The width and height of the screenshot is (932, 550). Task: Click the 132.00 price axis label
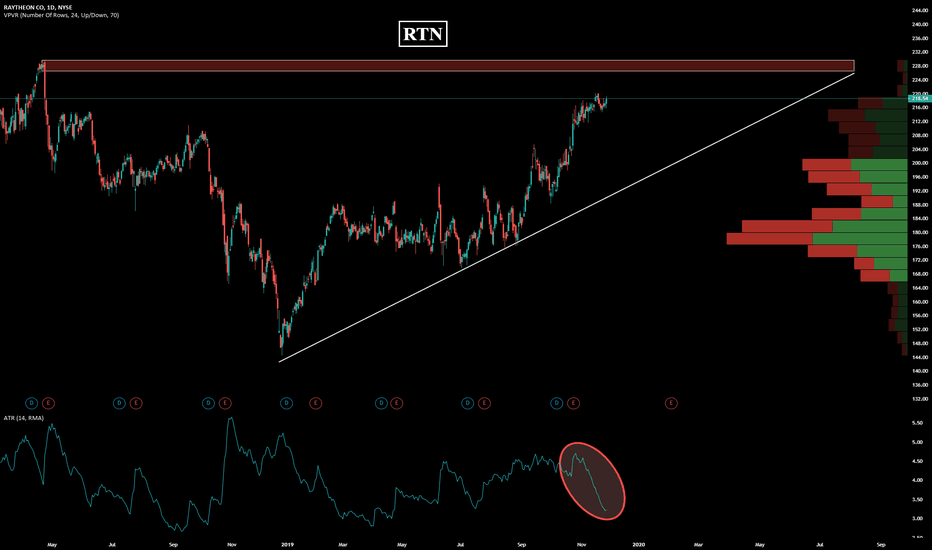920,399
